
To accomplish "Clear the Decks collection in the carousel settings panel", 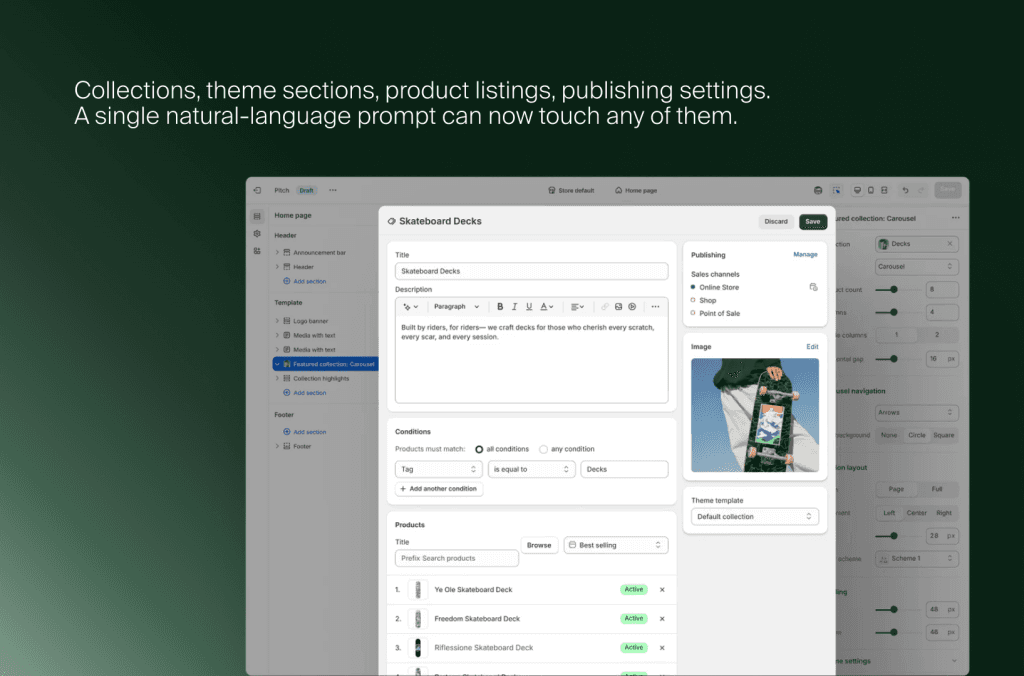I will point(950,244).
